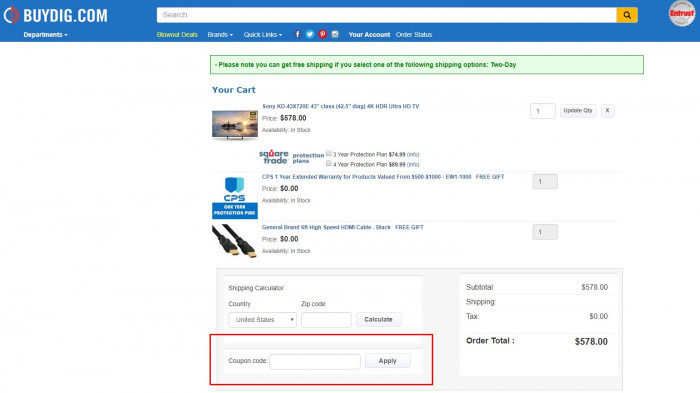Remove the Sony TV with X button
The image size is (700, 393).
point(607,110)
